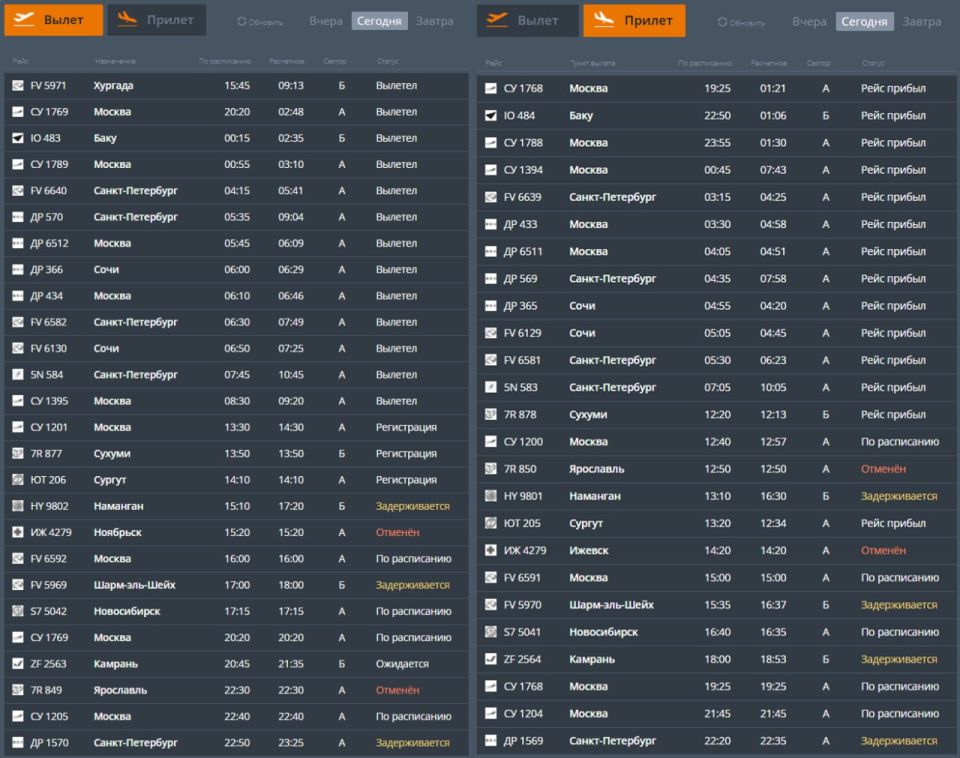
Task: Switch to the Вылет tab on the arrivals board
Action: (x=527, y=20)
